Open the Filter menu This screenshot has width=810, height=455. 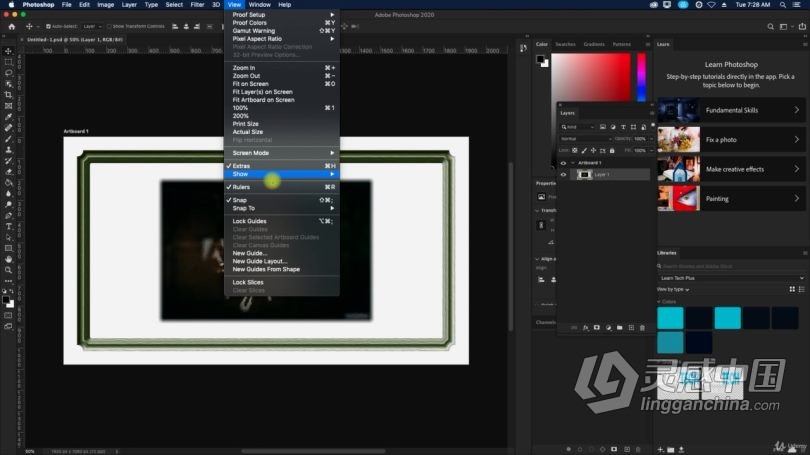(197, 5)
